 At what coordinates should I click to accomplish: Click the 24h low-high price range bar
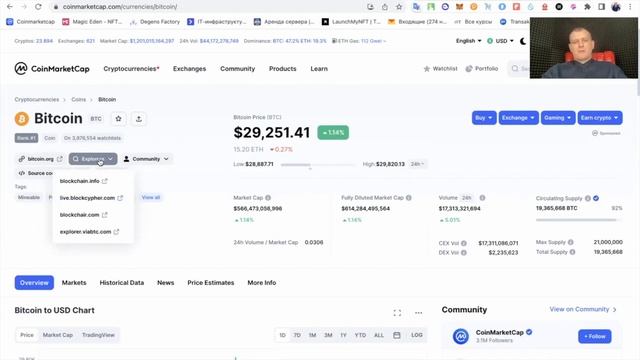tap(318, 164)
